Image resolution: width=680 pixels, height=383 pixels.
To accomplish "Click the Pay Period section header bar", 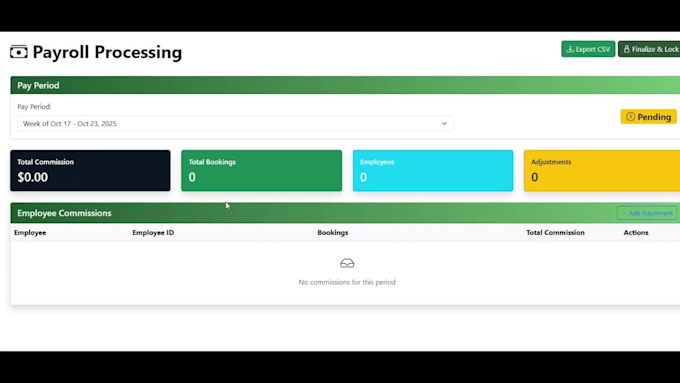I will [345, 85].
